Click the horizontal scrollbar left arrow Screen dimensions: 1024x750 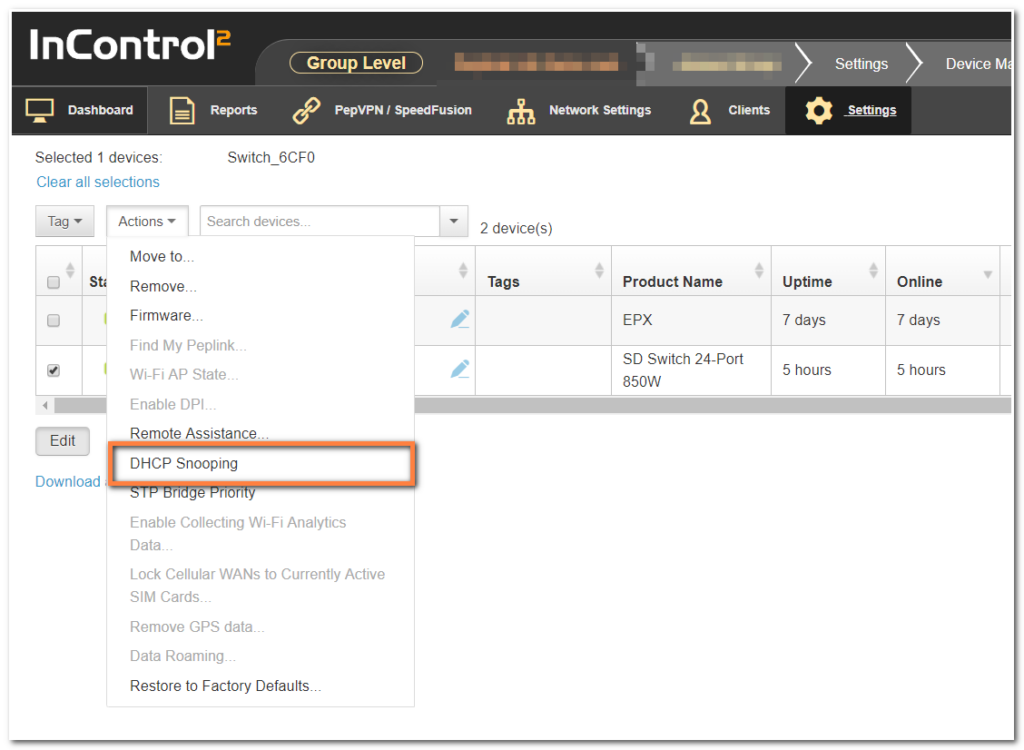point(45,405)
